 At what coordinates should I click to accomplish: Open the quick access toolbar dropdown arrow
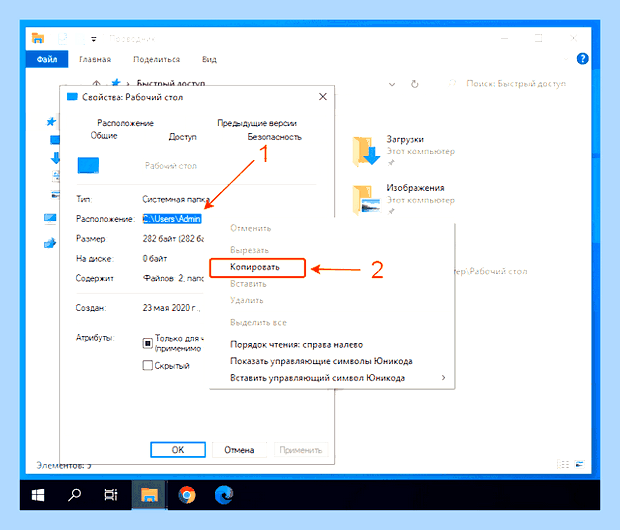coord(94,39)
